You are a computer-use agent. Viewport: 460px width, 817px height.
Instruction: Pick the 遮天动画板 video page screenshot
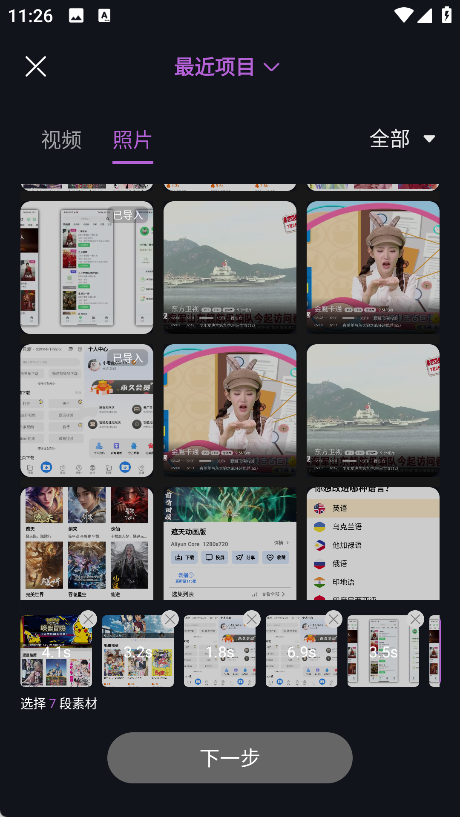click(x=230, y=543)
